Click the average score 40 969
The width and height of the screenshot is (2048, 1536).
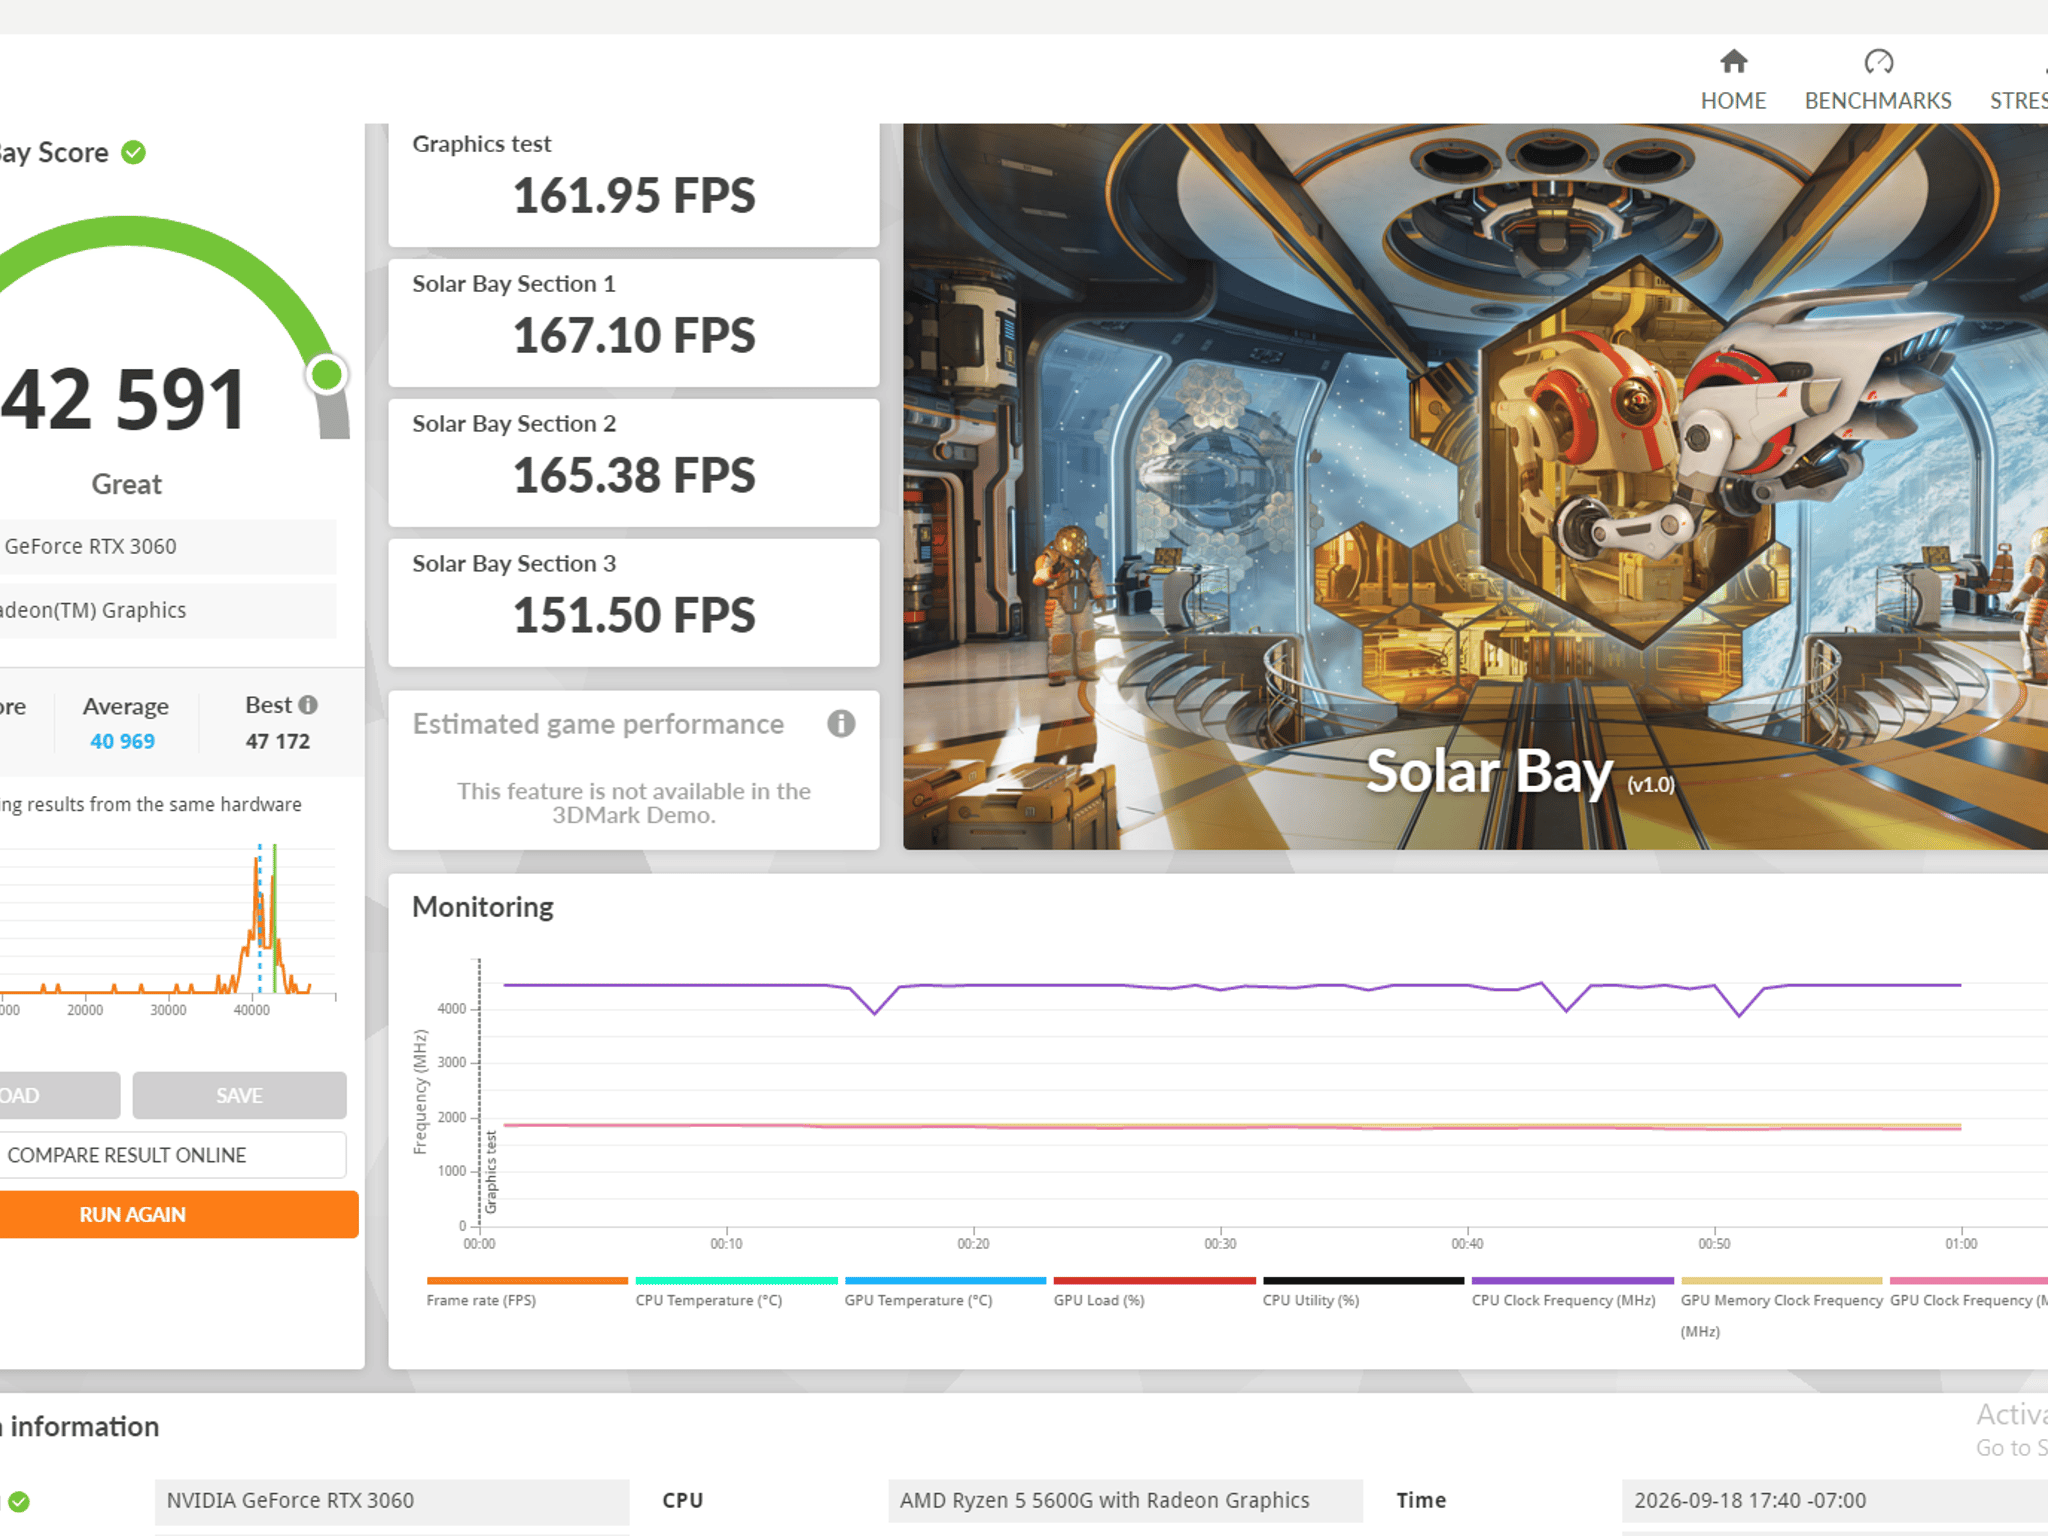click(122, 741)
